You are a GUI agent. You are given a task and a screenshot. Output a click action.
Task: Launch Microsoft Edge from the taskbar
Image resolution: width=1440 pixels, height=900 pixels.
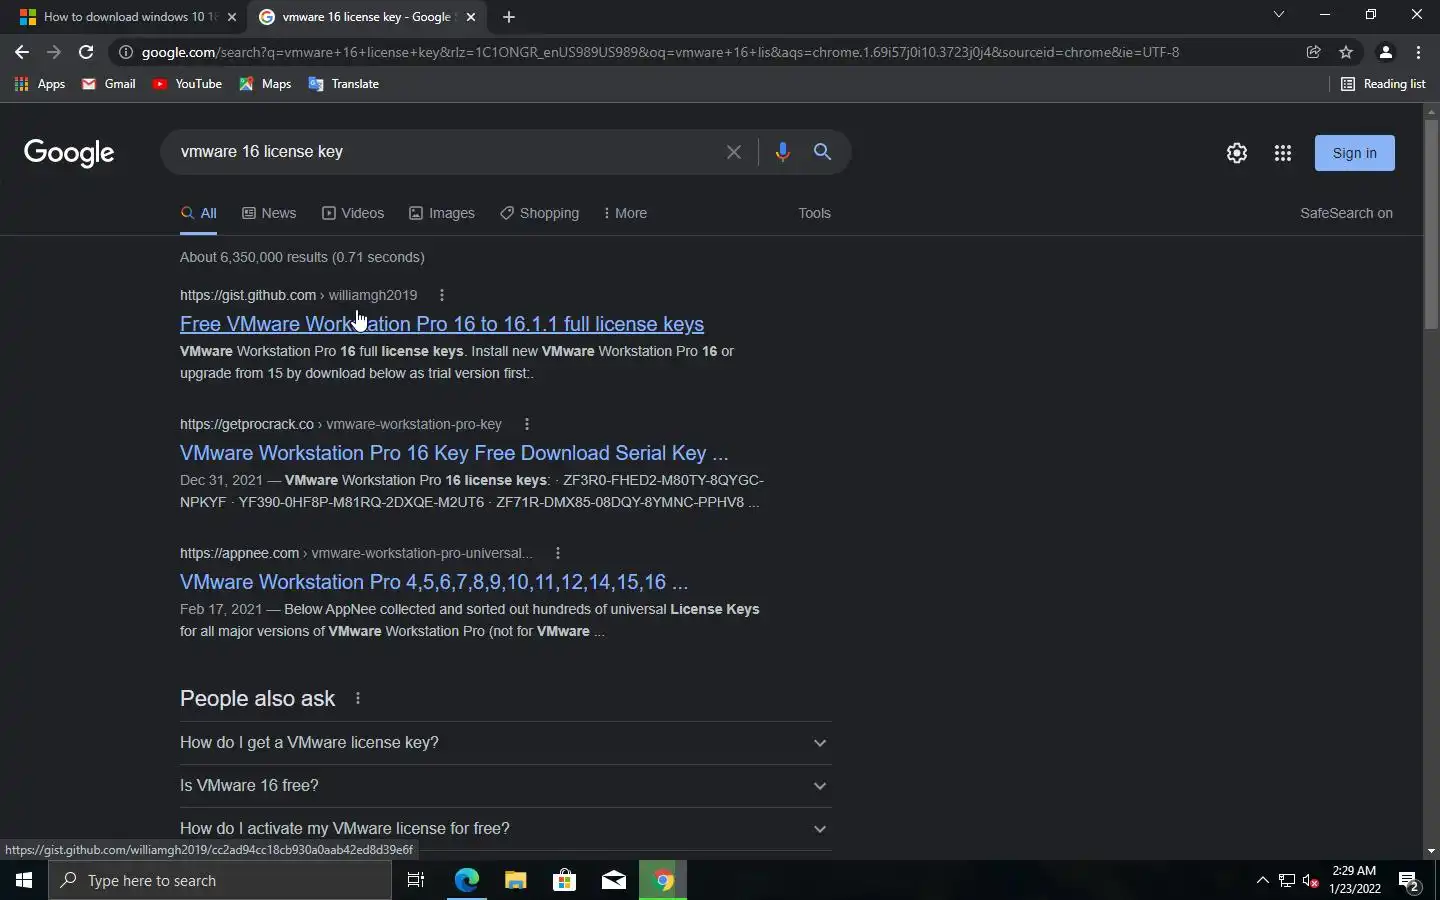click(466, 880)
